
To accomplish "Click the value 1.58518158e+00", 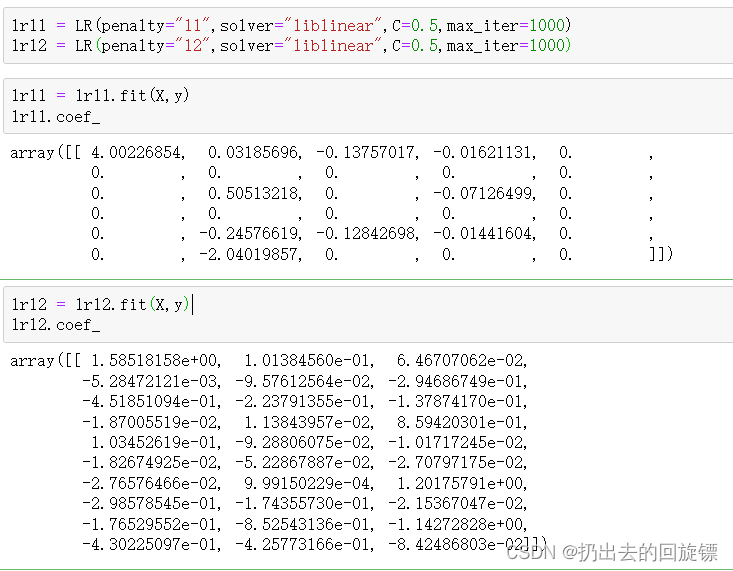I will [154, 361].
